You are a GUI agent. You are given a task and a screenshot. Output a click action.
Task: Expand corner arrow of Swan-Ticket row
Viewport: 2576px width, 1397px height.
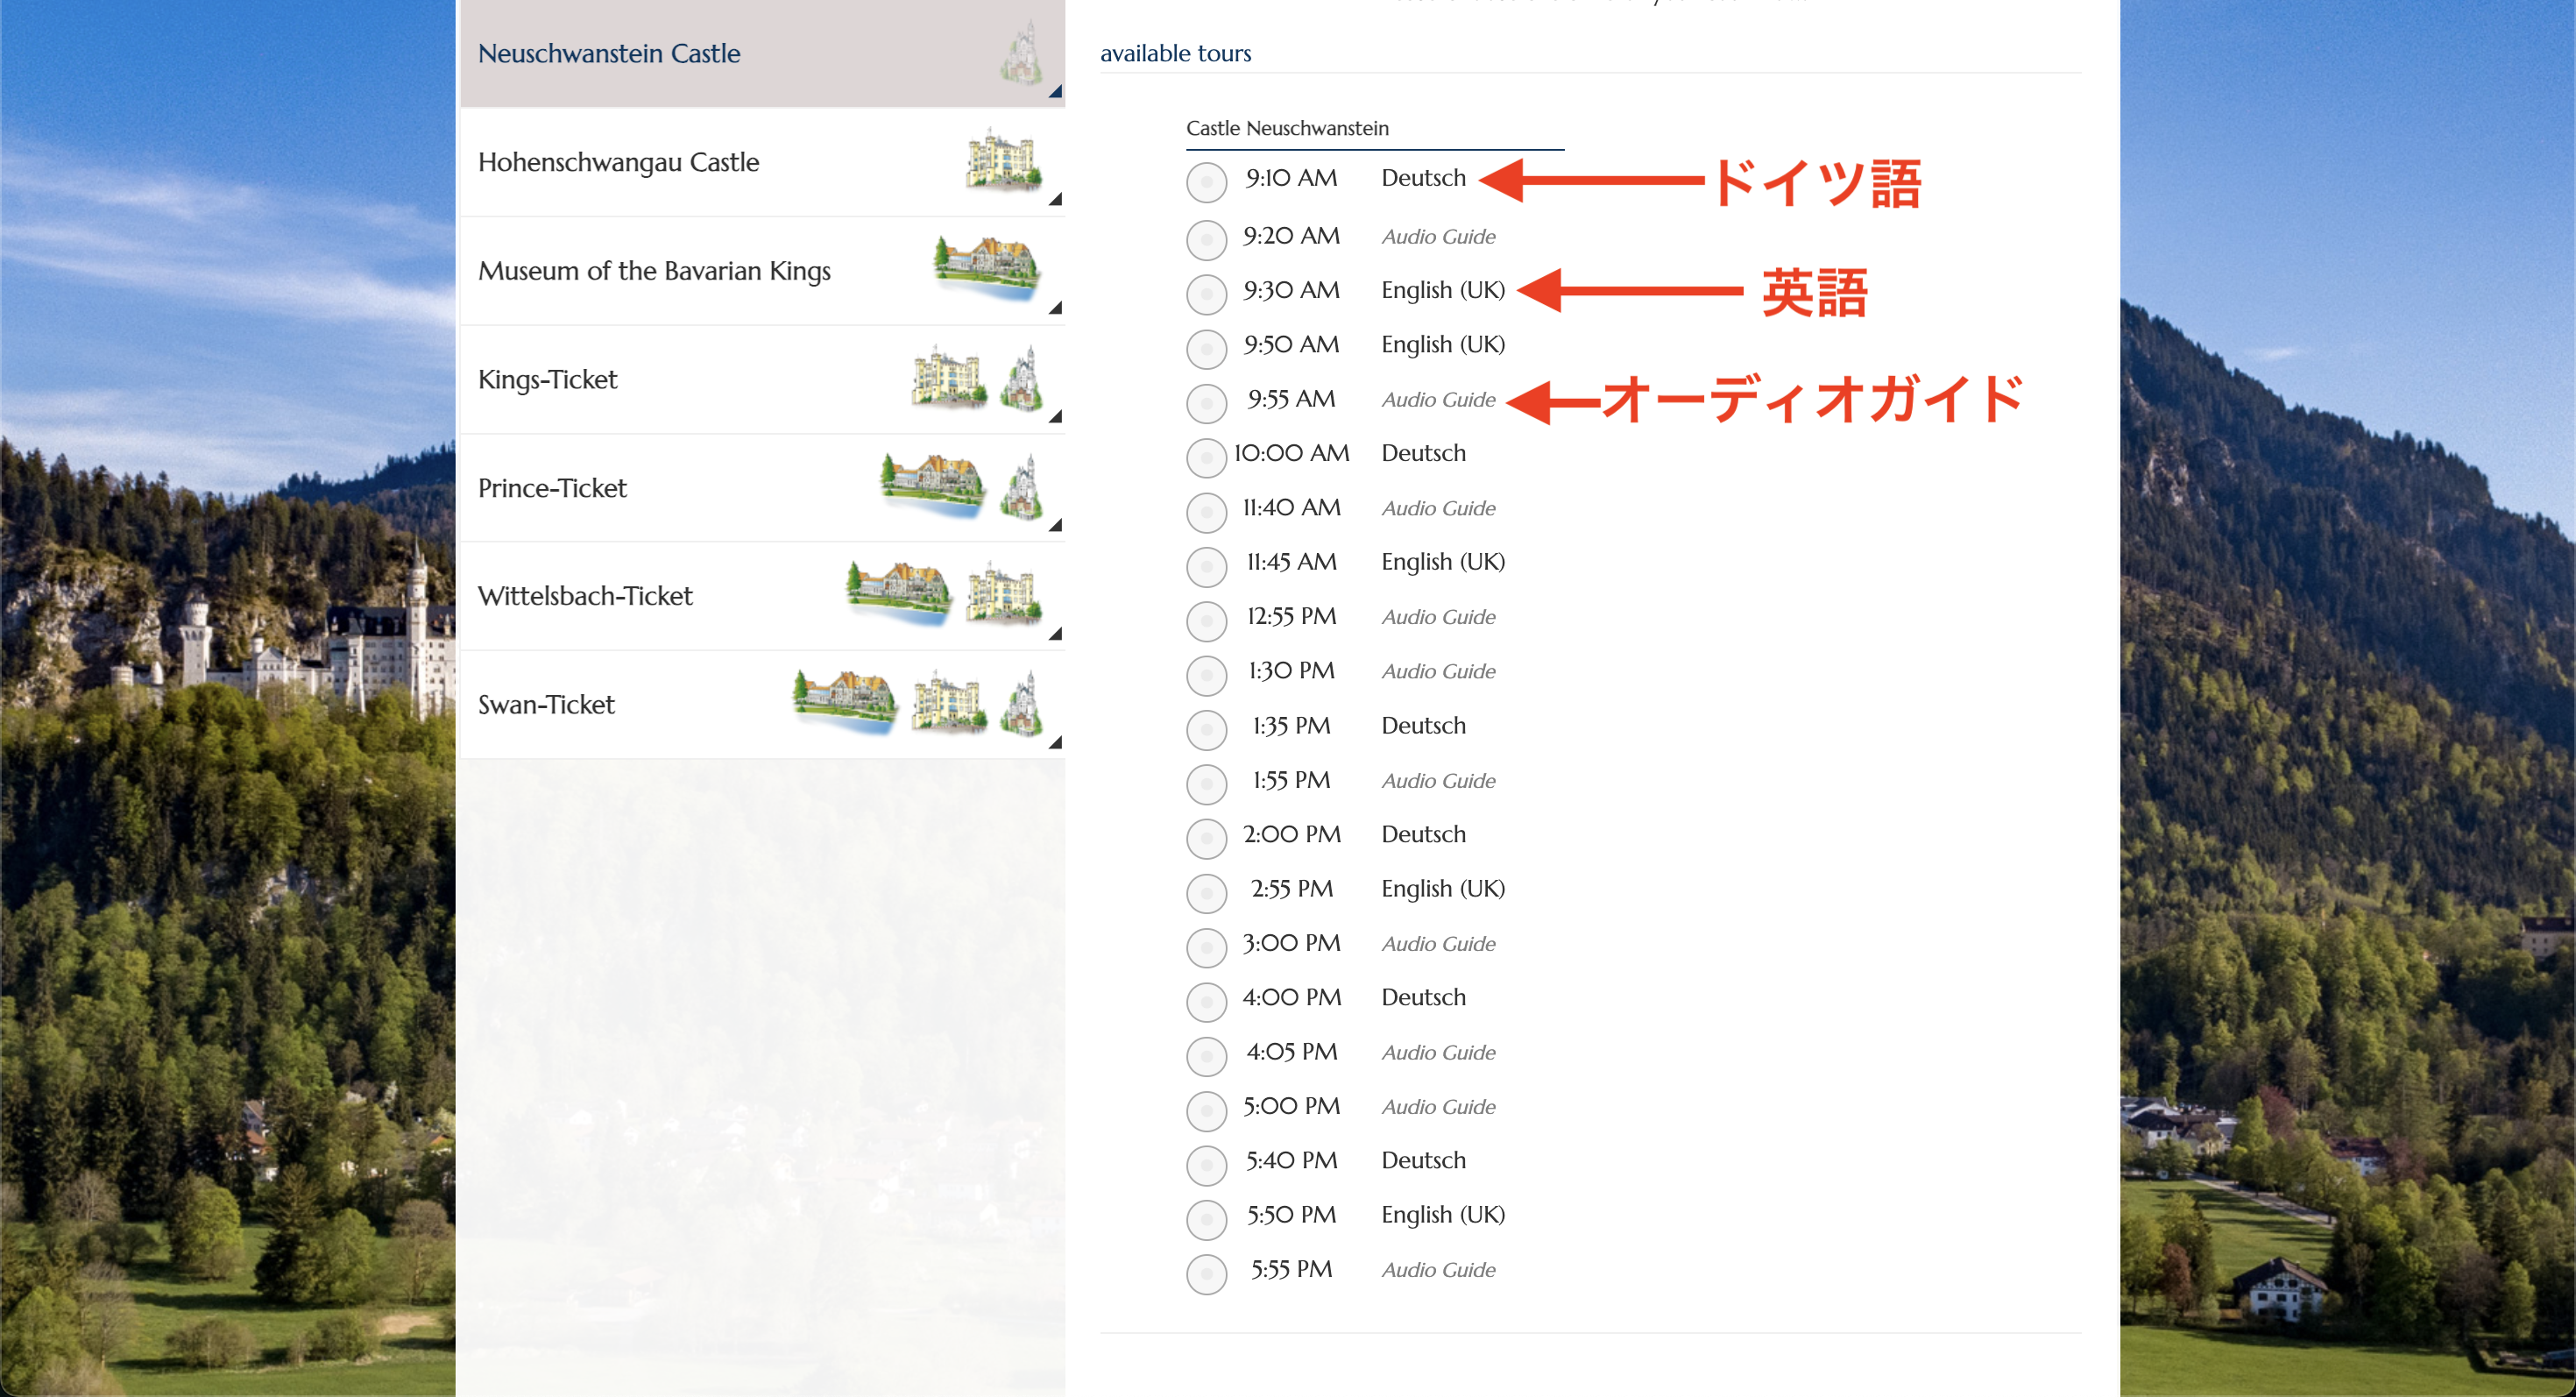(1055, 743)
